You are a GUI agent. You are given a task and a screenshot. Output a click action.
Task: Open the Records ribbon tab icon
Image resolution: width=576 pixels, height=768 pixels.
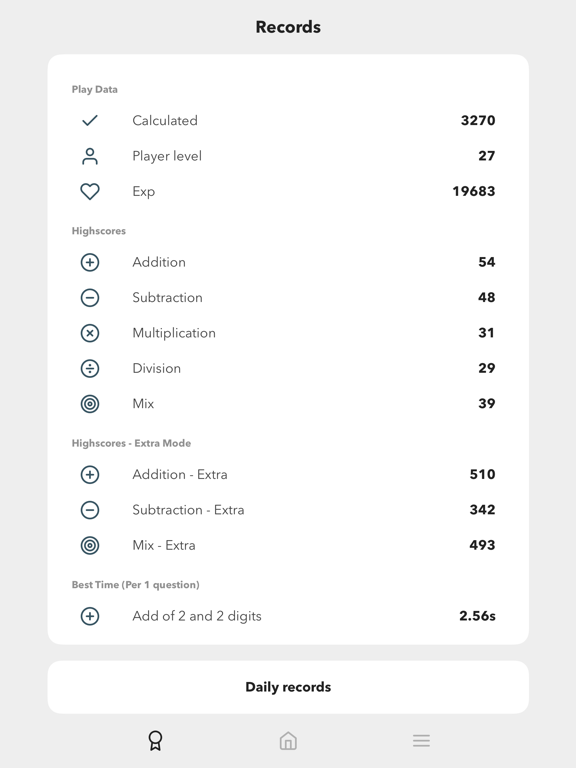pyautogui.click(x=155, y=741)
